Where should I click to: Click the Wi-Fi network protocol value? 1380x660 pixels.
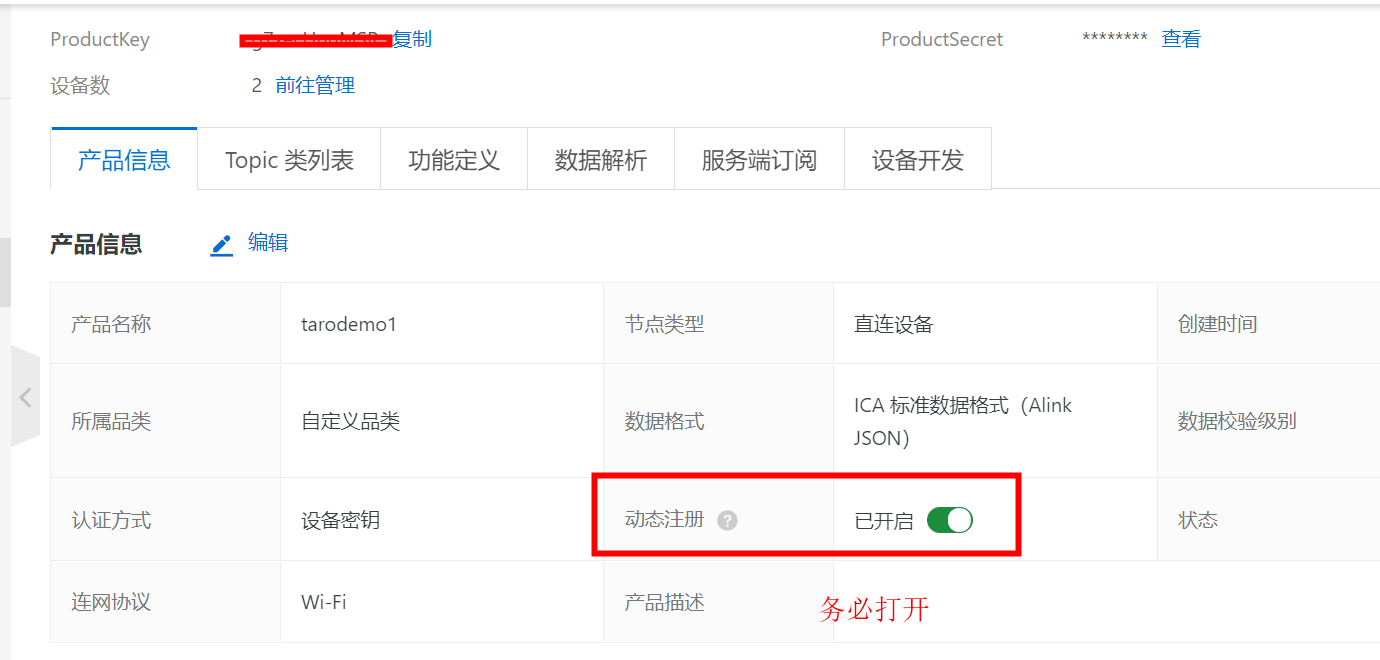click(324, 602)
